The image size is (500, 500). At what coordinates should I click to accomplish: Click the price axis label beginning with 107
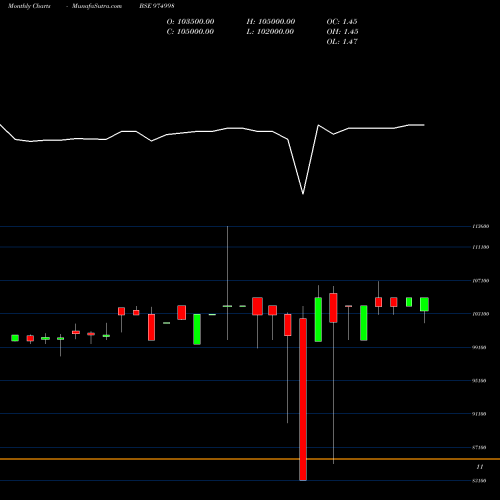tap(481, 281)
